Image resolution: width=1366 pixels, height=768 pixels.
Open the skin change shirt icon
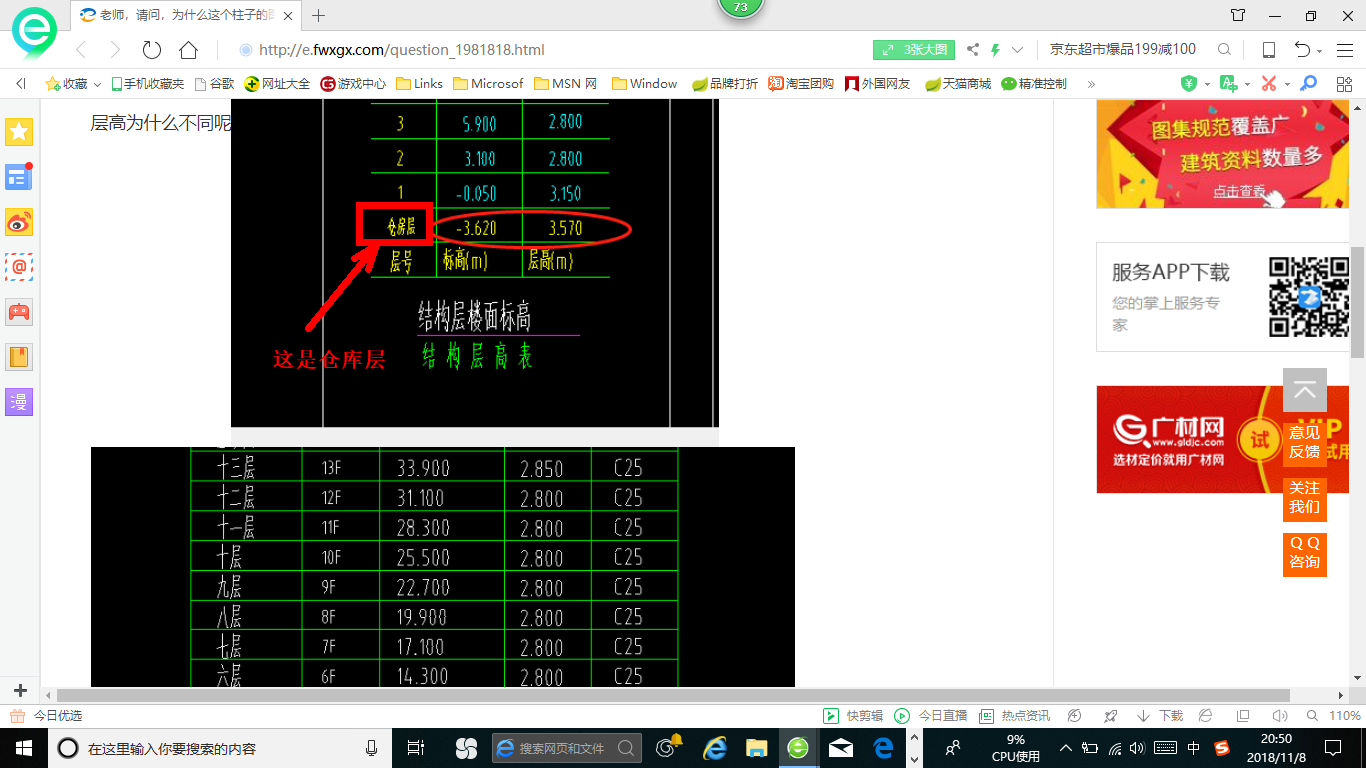point(1238,15)
